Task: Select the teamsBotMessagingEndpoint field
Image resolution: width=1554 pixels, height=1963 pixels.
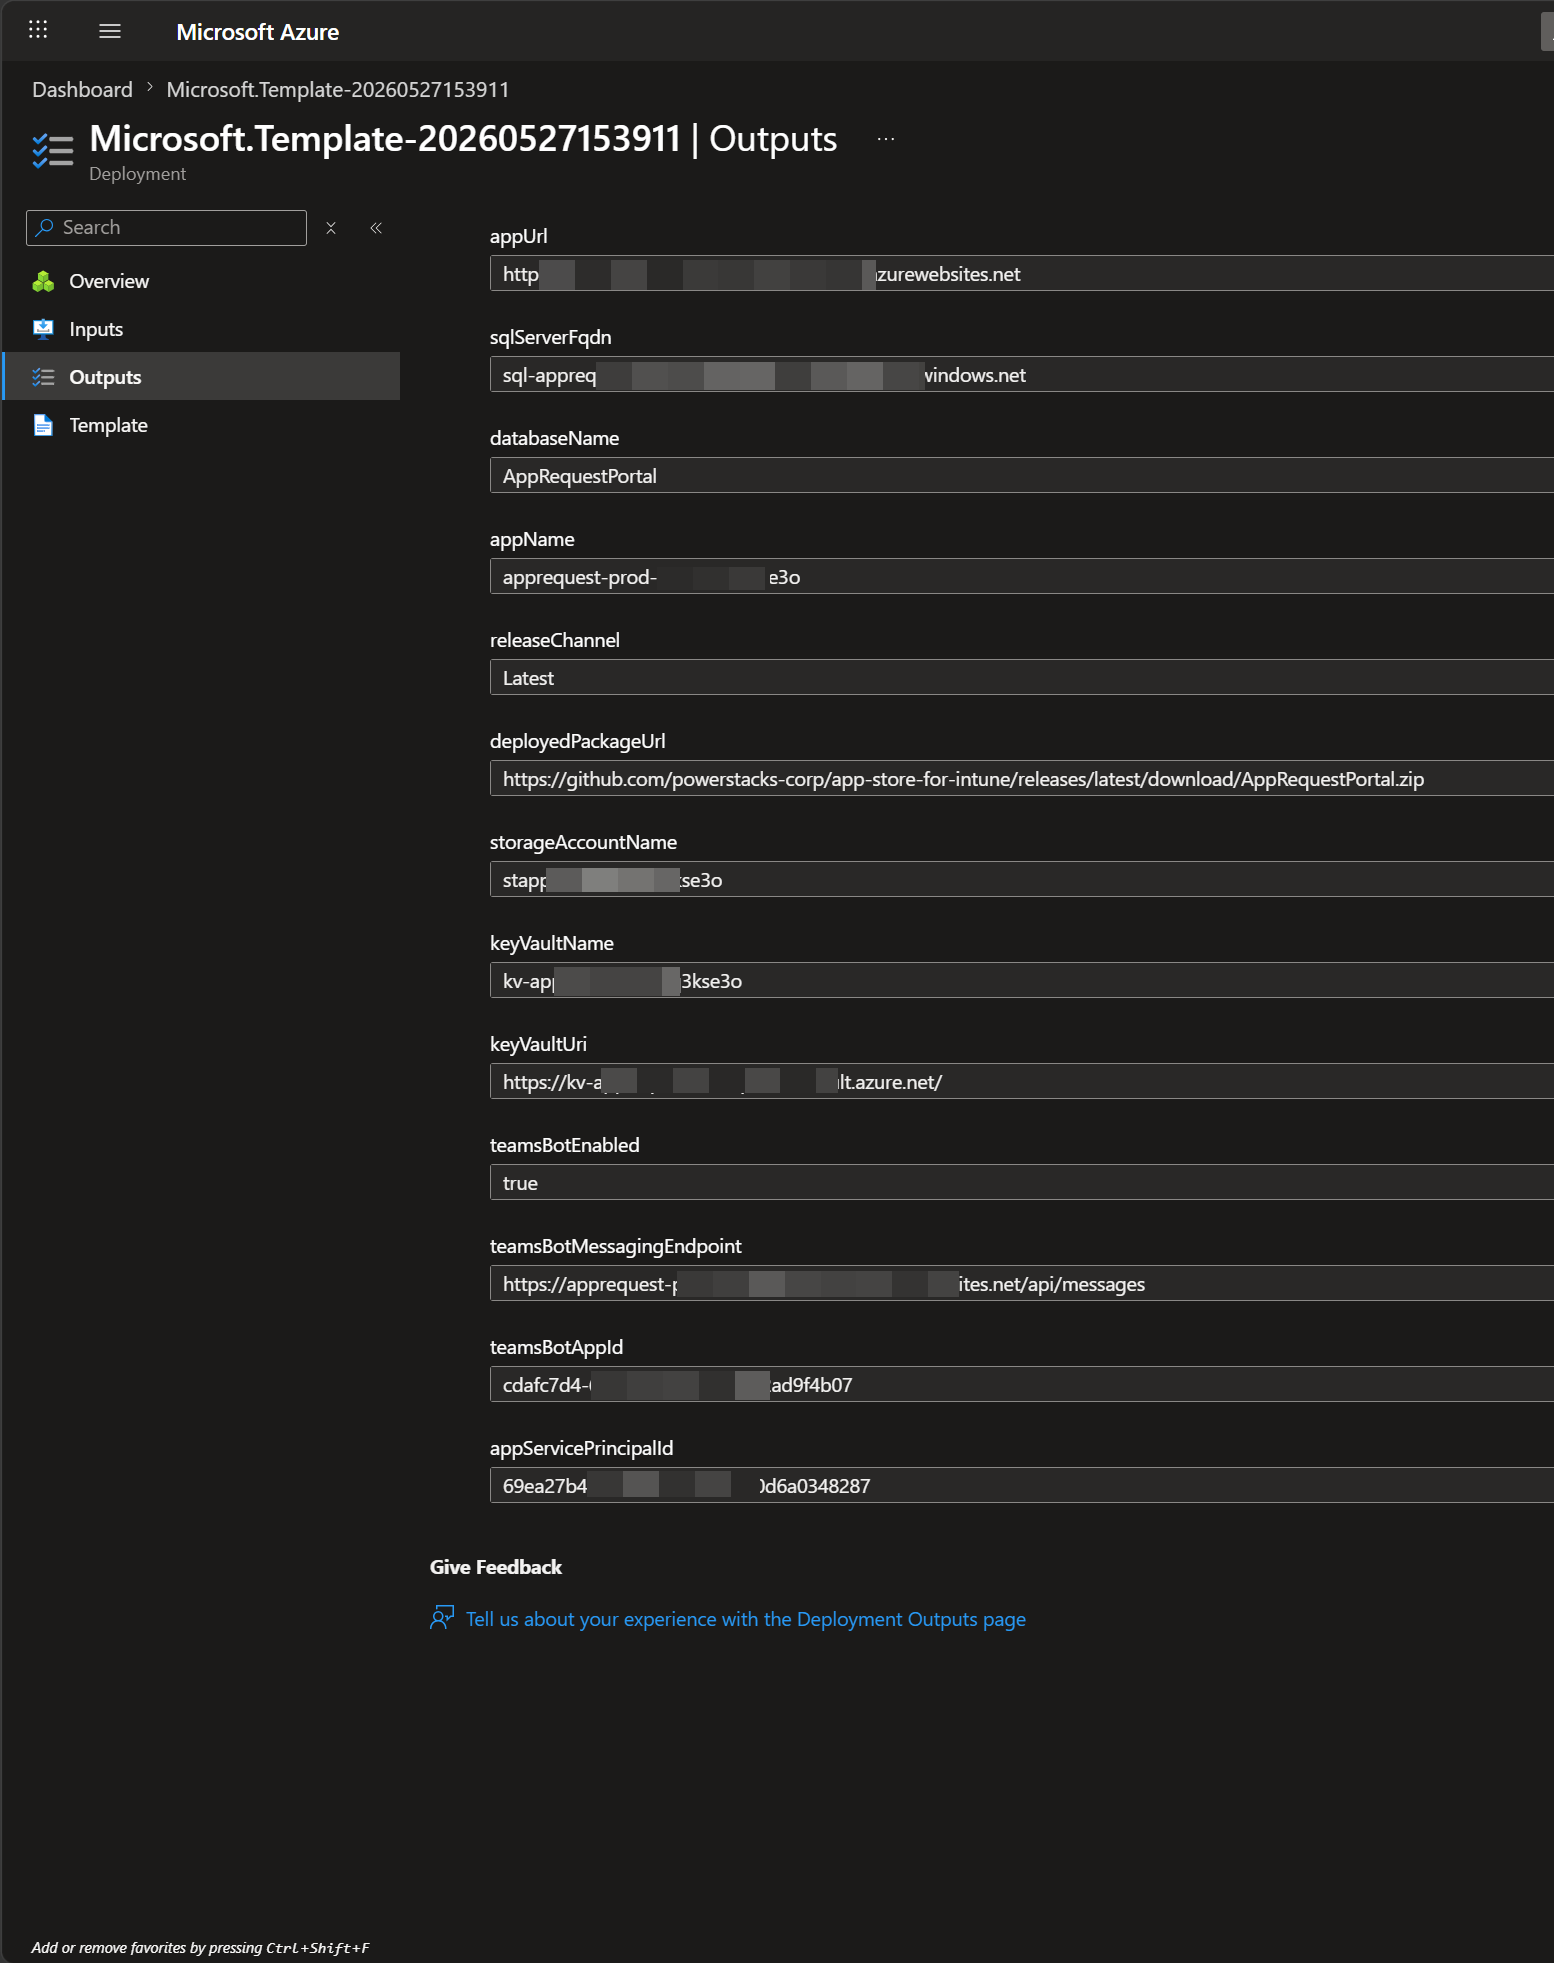Action: click(x=1021, y=1284)
